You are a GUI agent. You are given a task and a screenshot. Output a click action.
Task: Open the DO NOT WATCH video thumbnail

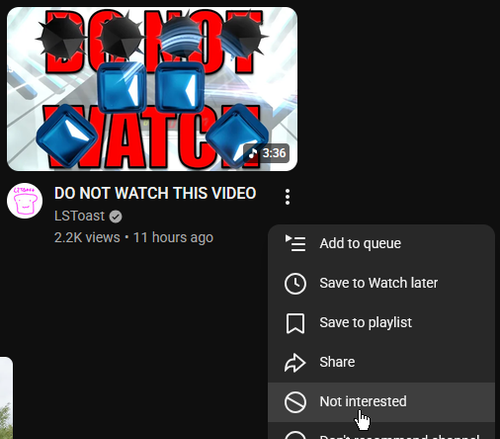point(152,89)
